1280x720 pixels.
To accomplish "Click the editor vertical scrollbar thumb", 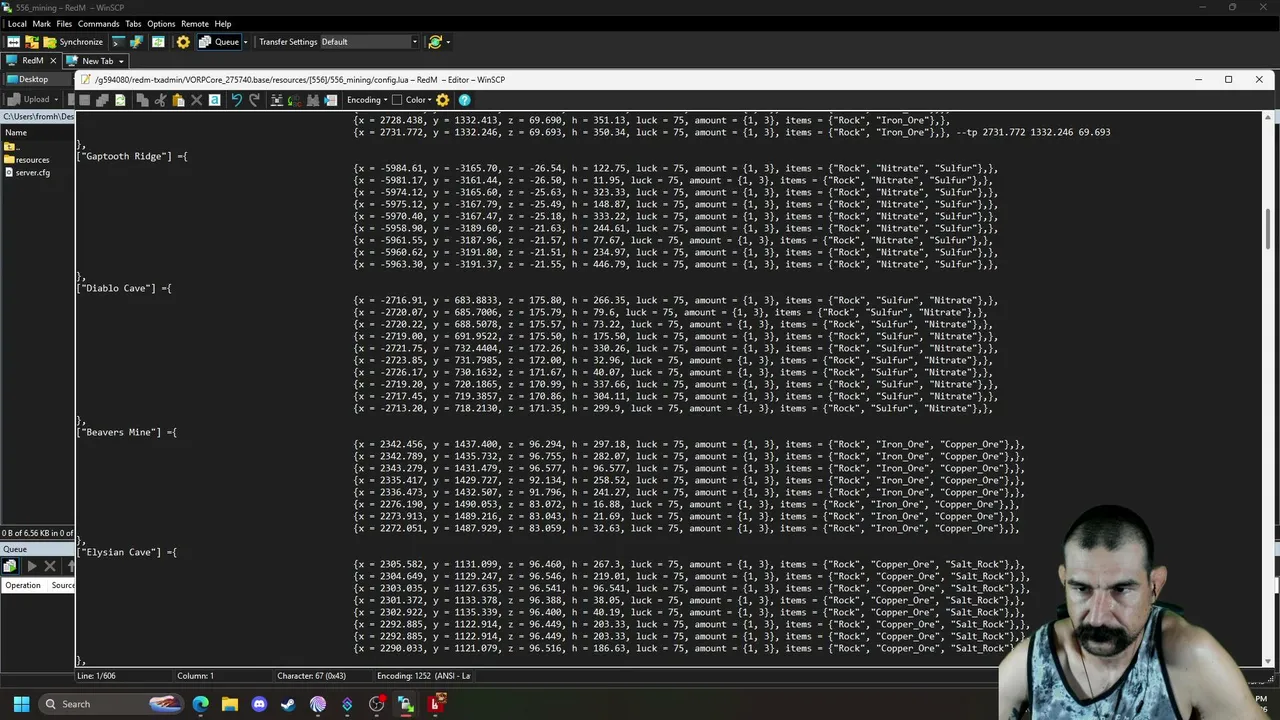I will (x=1269, y=229).
